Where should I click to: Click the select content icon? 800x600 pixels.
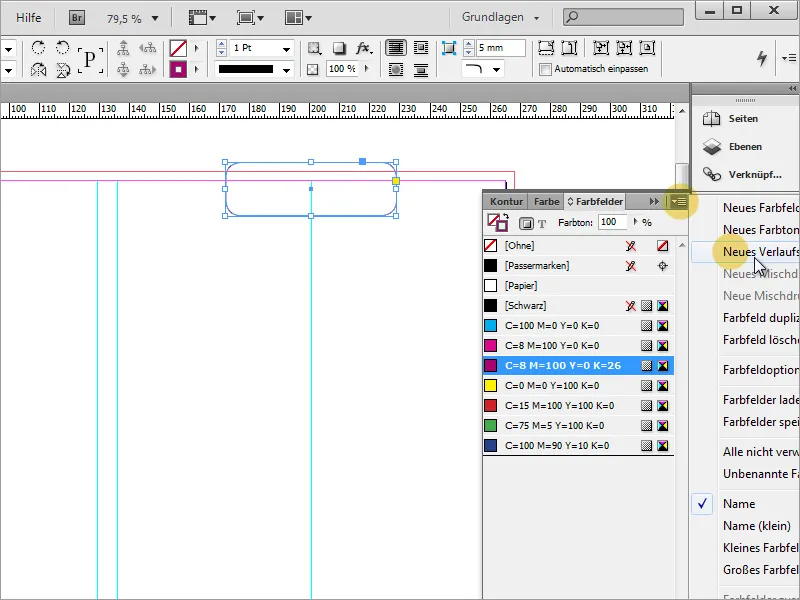coord(123,69)
